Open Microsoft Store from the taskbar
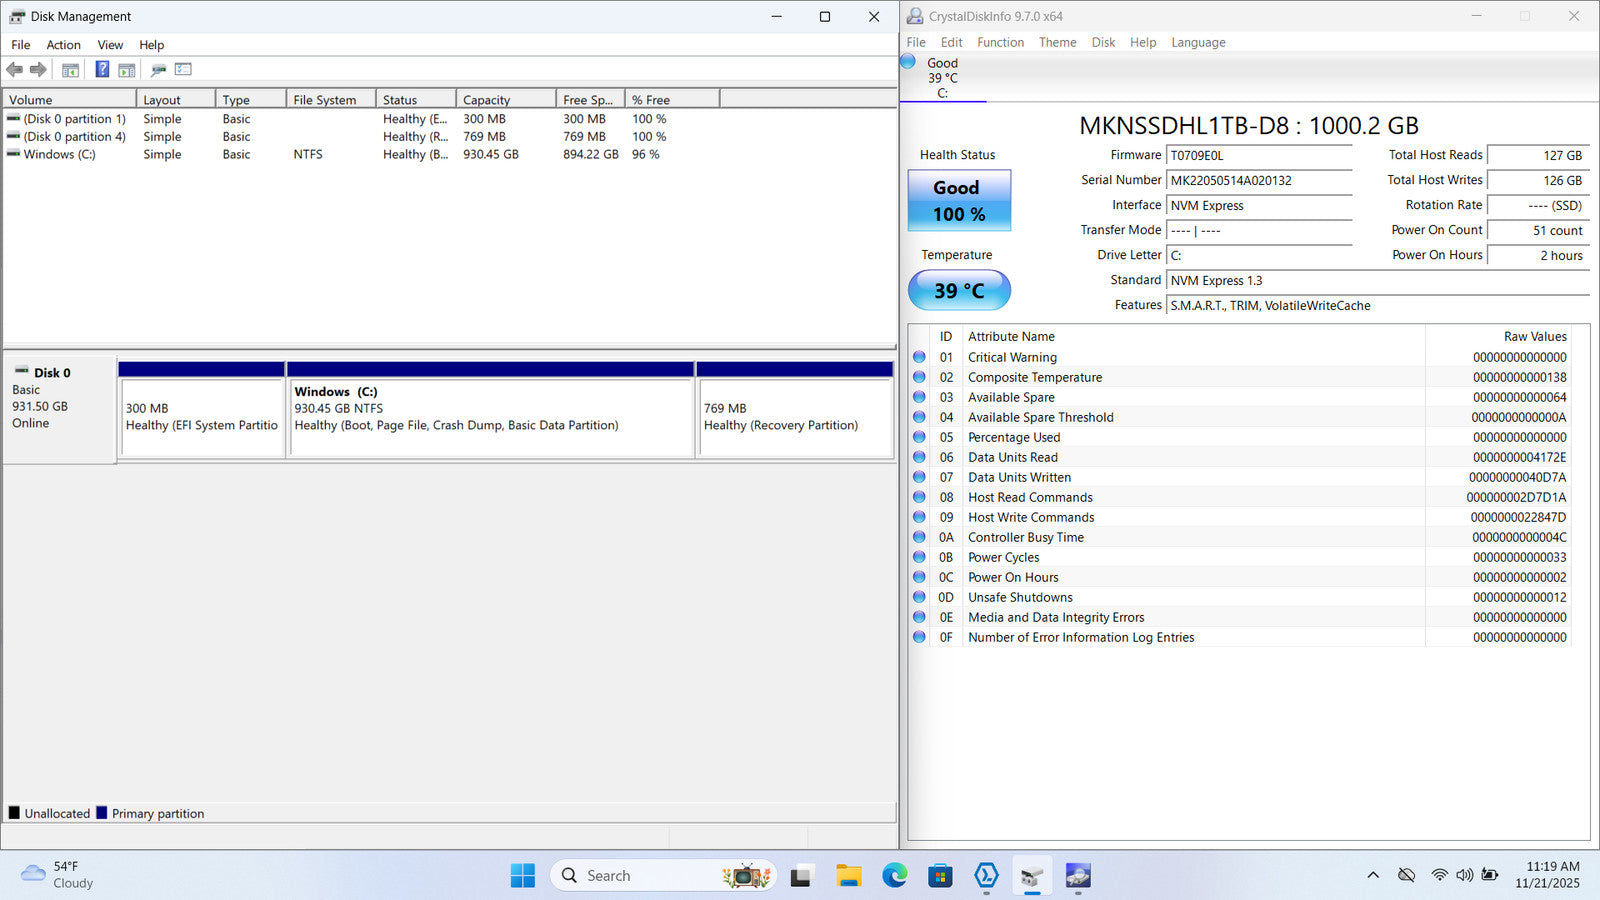Image resolution: width=1600 pixels, height=900 pixels. click(x=940, y=876)
